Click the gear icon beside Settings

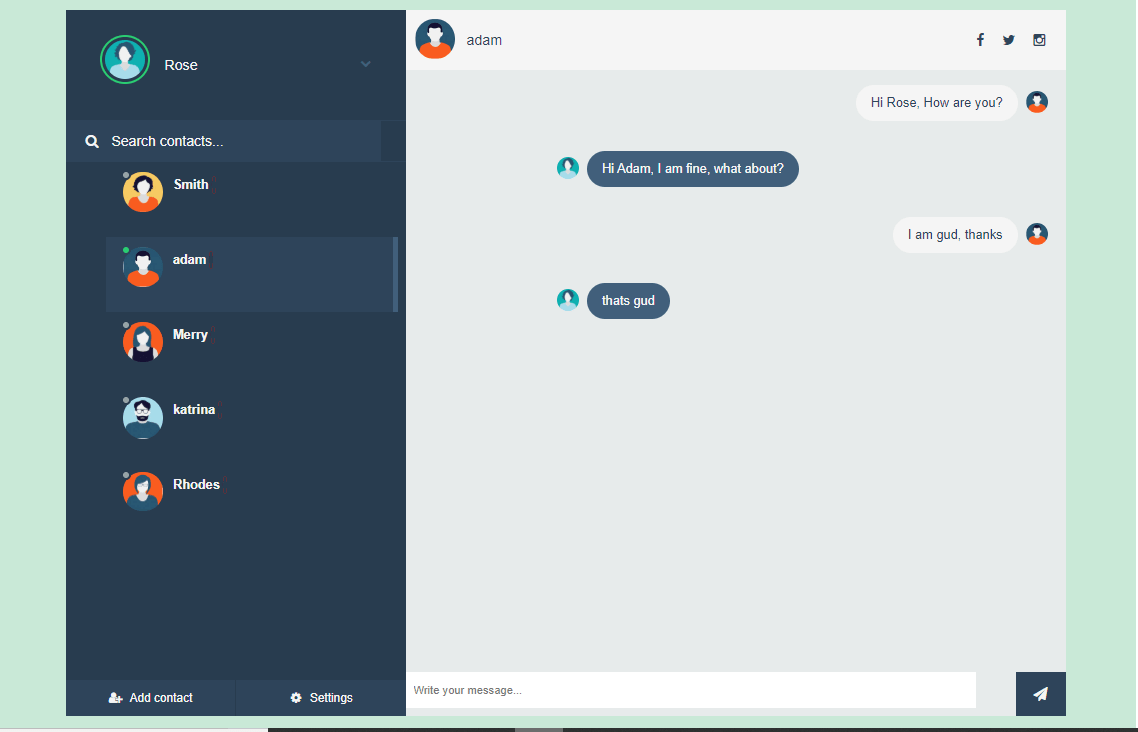pyautogui.click(x=296, y=697)
